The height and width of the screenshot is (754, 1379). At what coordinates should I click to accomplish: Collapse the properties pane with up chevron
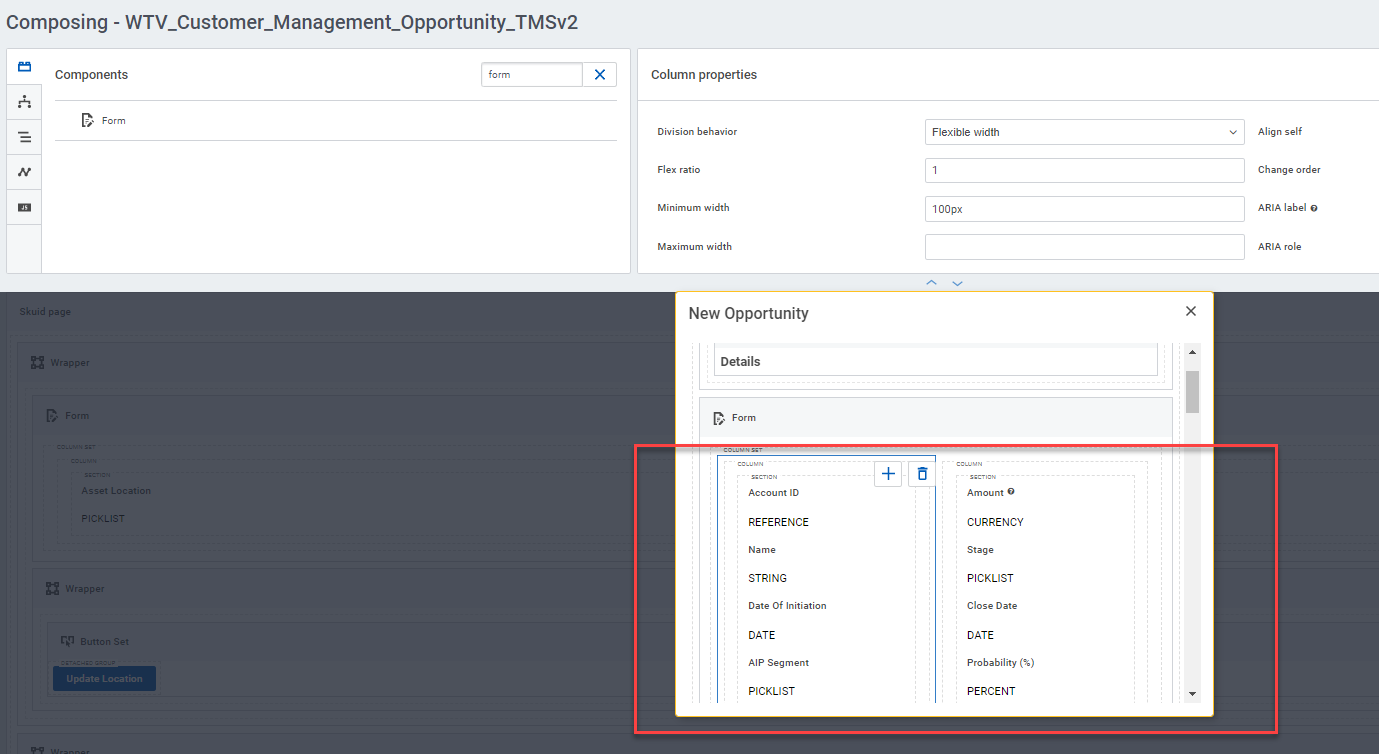pos(931,283)
